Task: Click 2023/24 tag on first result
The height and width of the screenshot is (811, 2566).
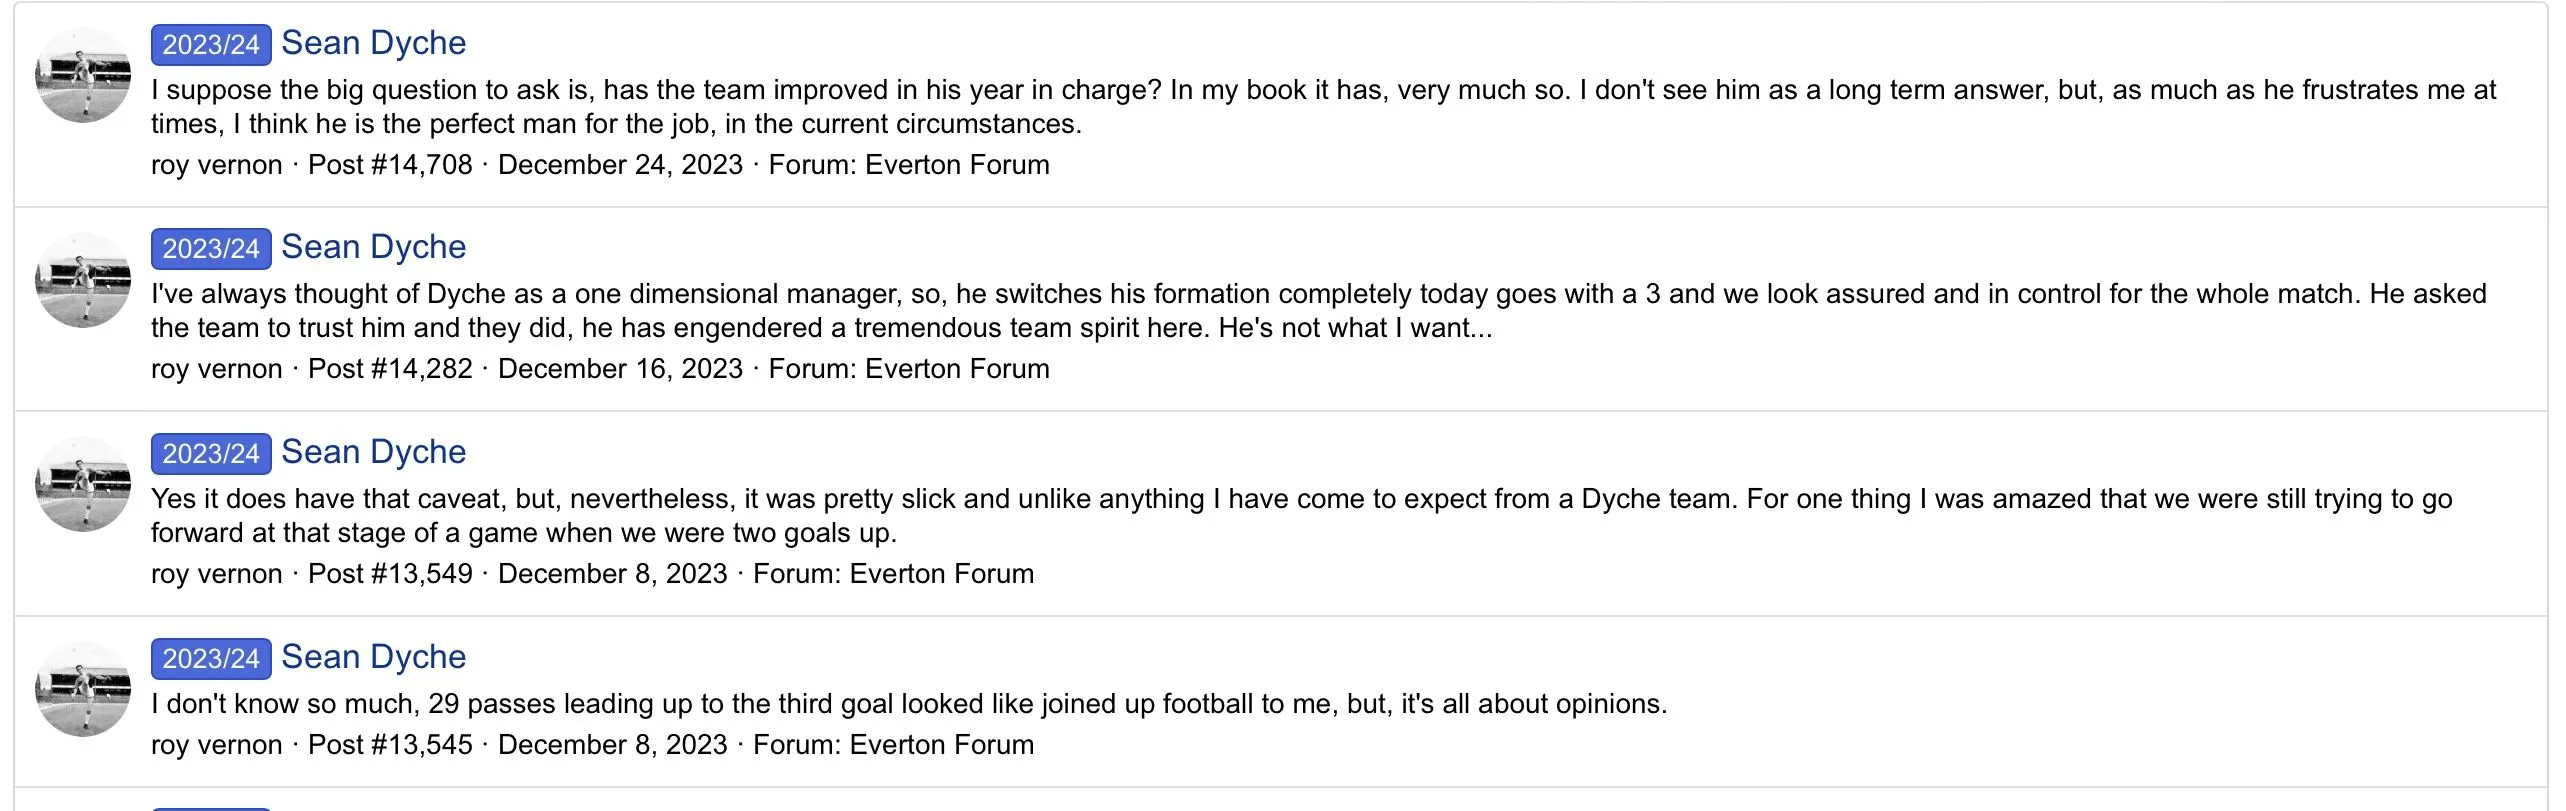Action: pos(211,45)
